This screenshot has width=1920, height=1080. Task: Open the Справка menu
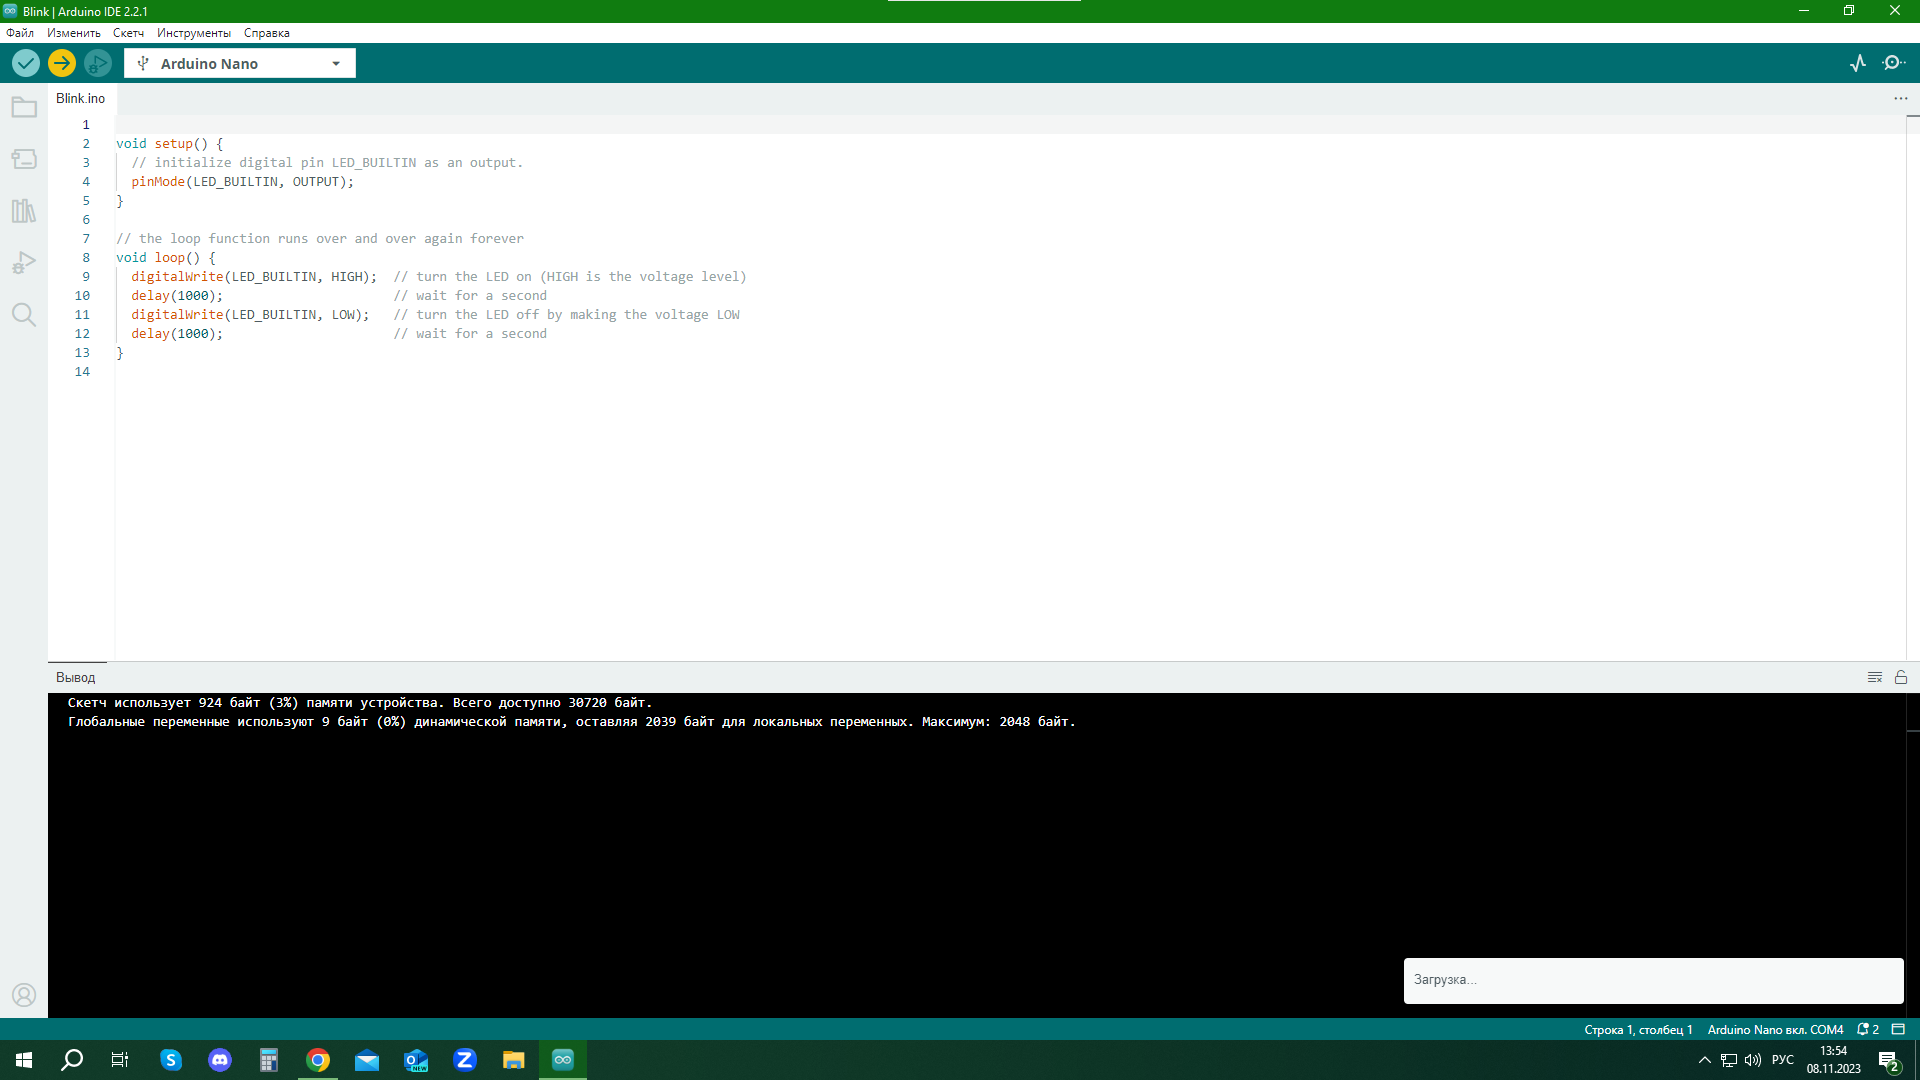pyautogui.click(x=267, y=33)
